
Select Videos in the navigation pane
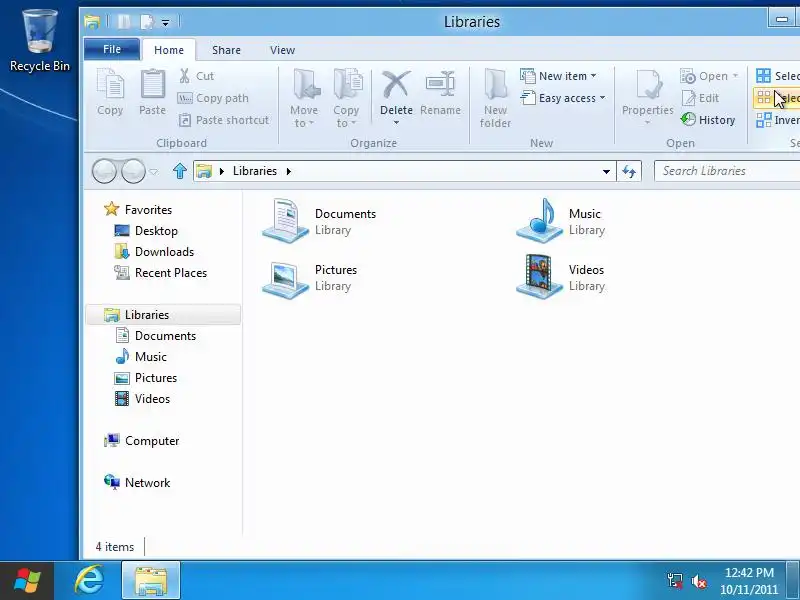tap(142, 399)
